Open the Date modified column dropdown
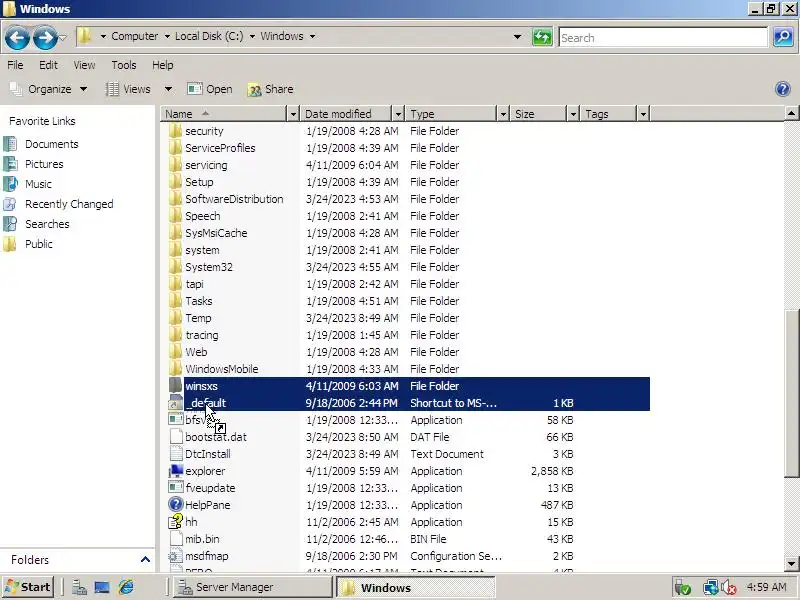This screenshot has height=600, width=800. coord(398,114)
